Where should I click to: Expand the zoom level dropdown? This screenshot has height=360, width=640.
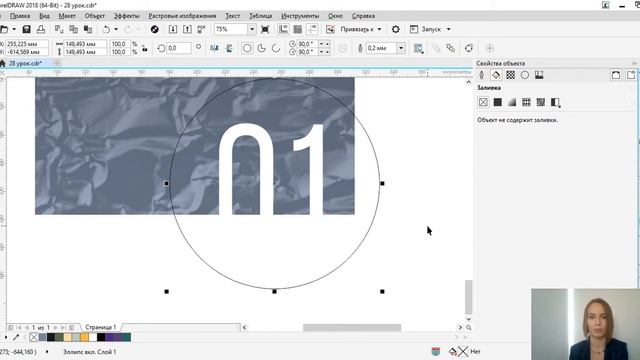252,29
